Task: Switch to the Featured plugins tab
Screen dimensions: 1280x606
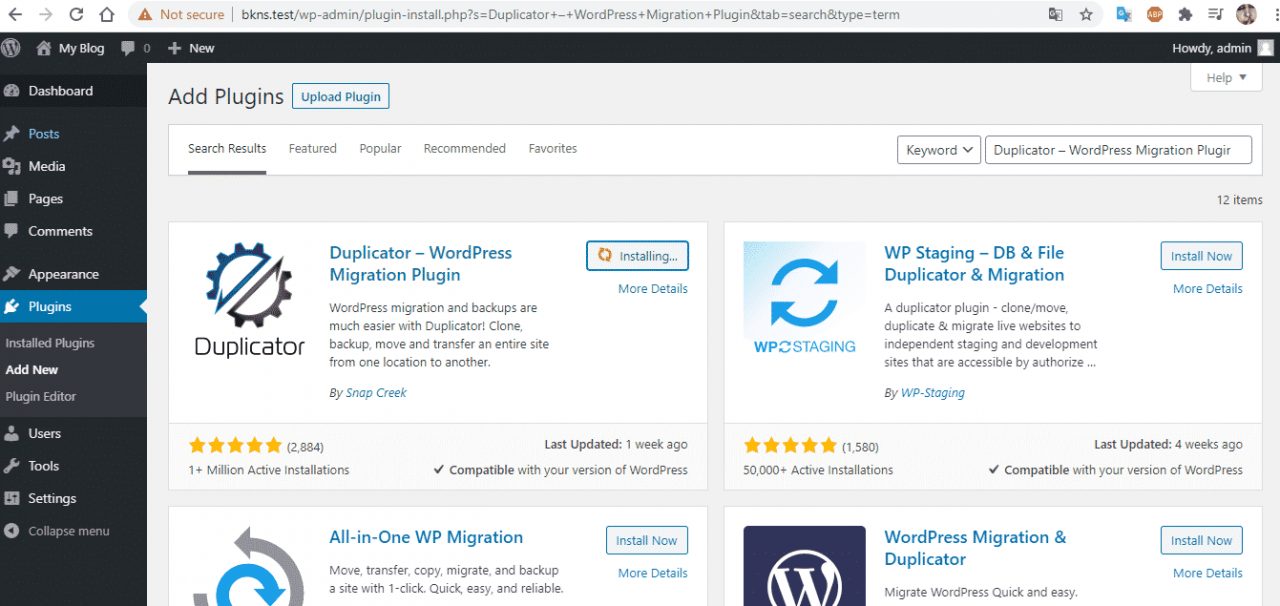Action: [x=312, y=148]
